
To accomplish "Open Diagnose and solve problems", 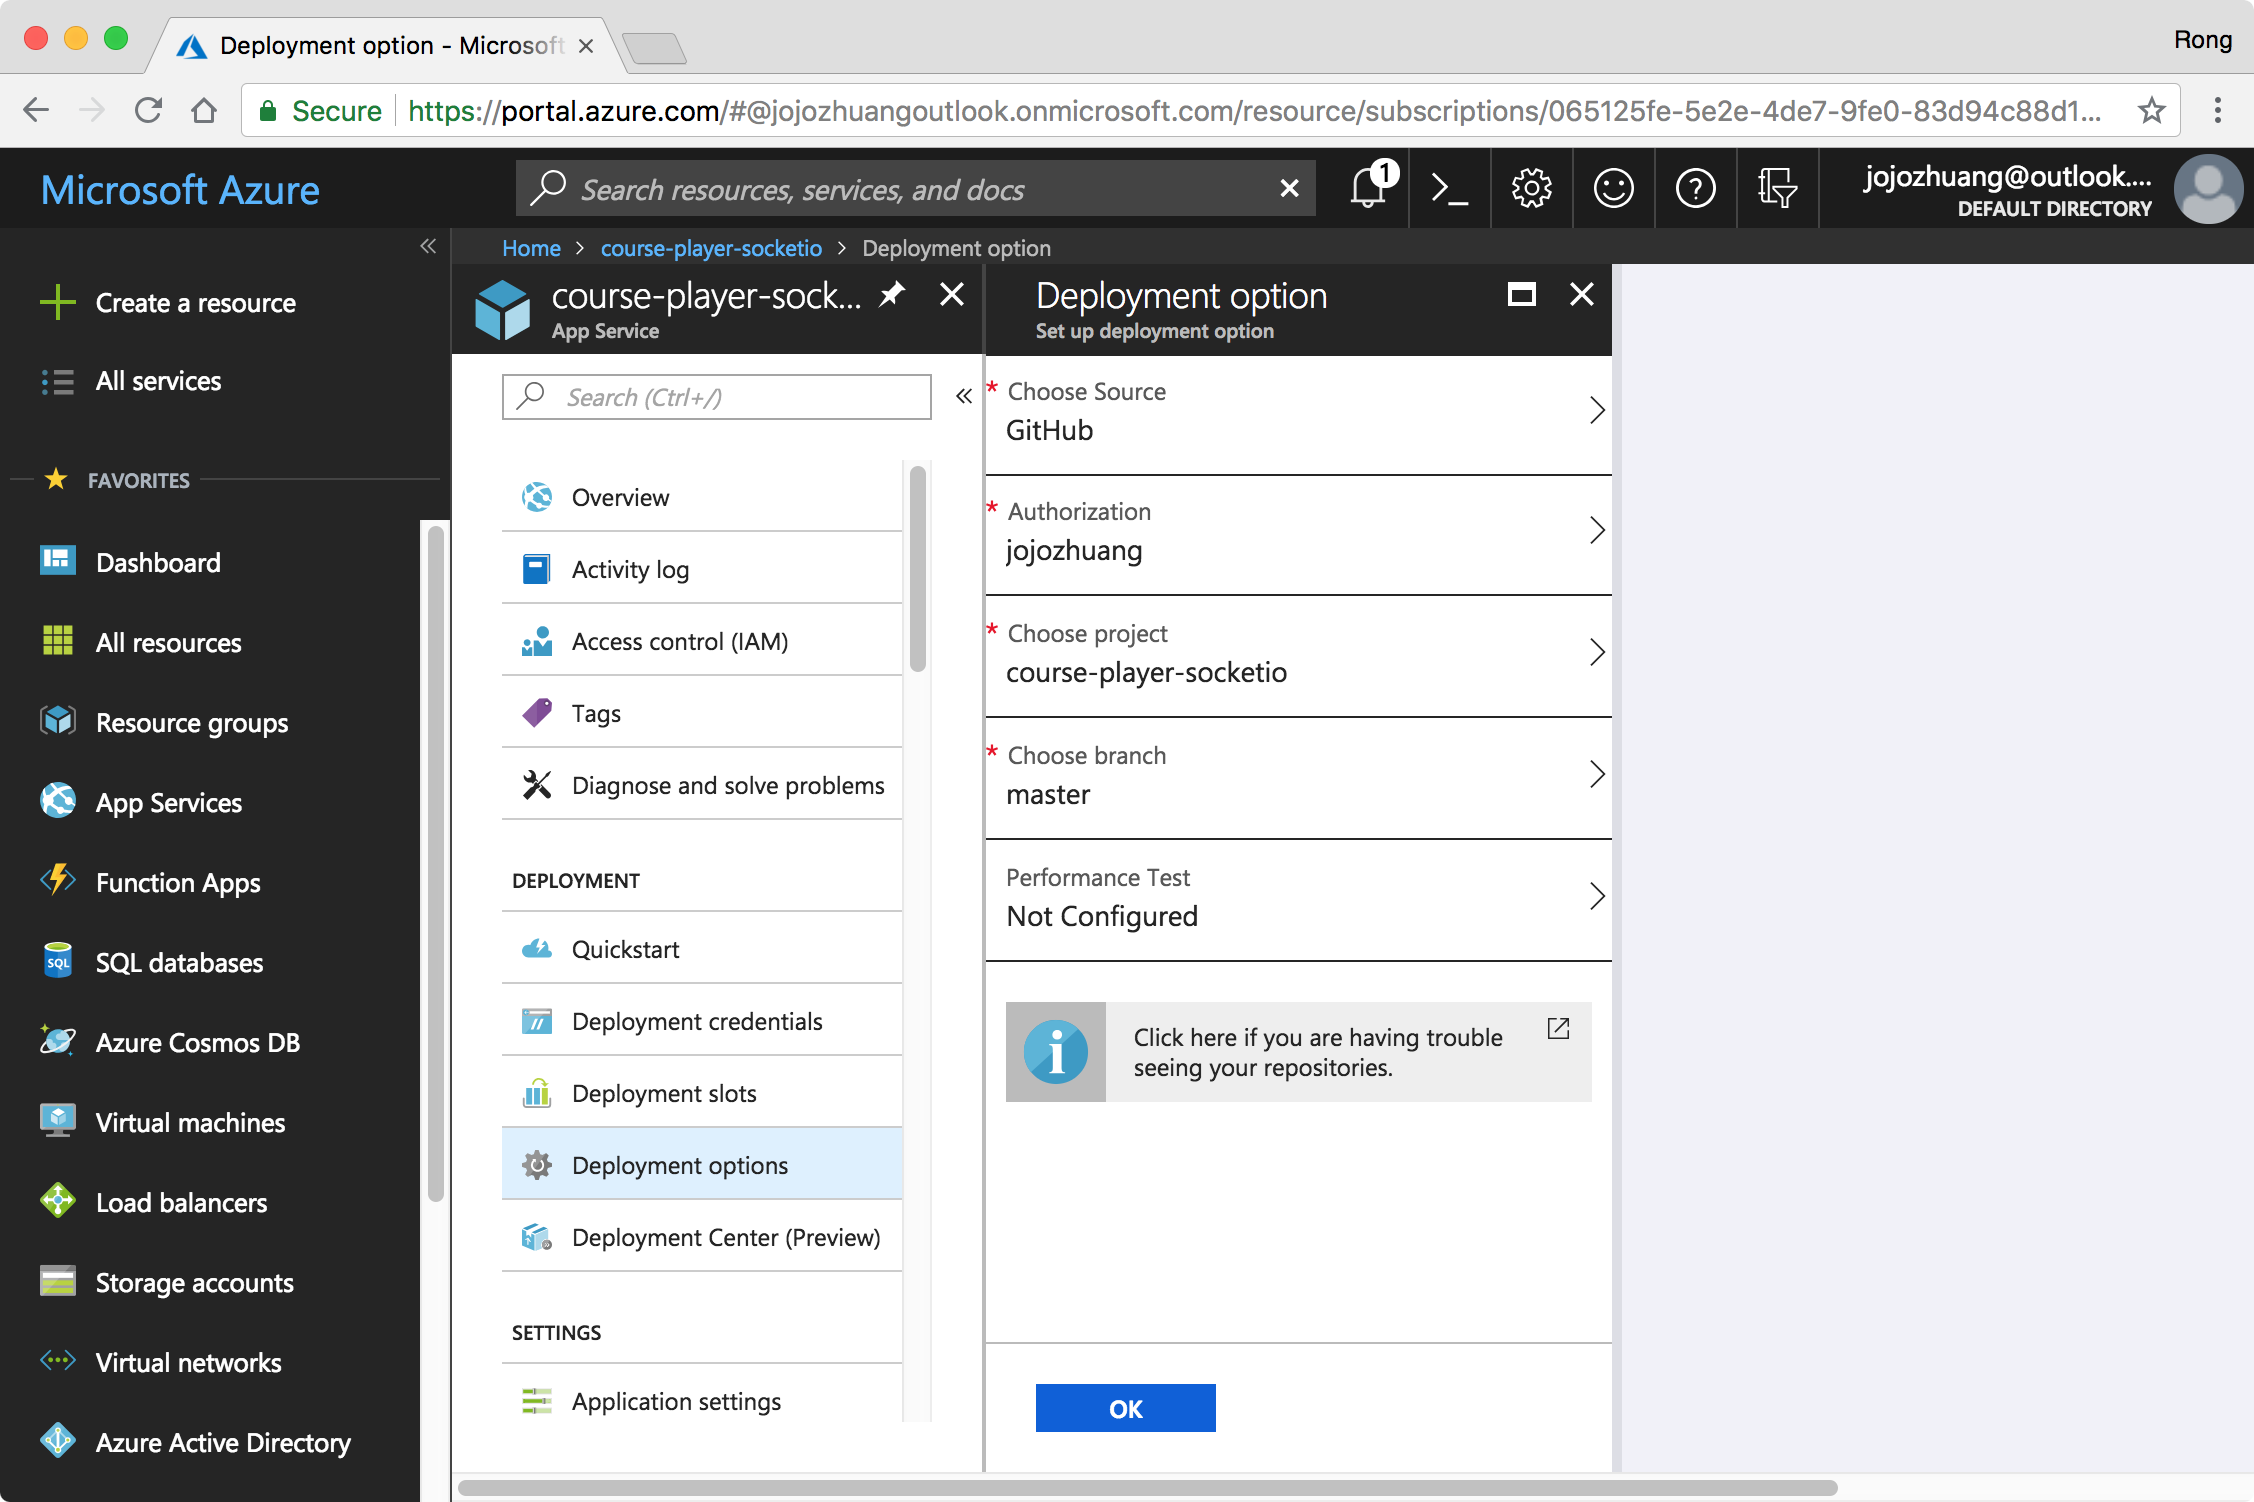I will [x=702, y=785].
